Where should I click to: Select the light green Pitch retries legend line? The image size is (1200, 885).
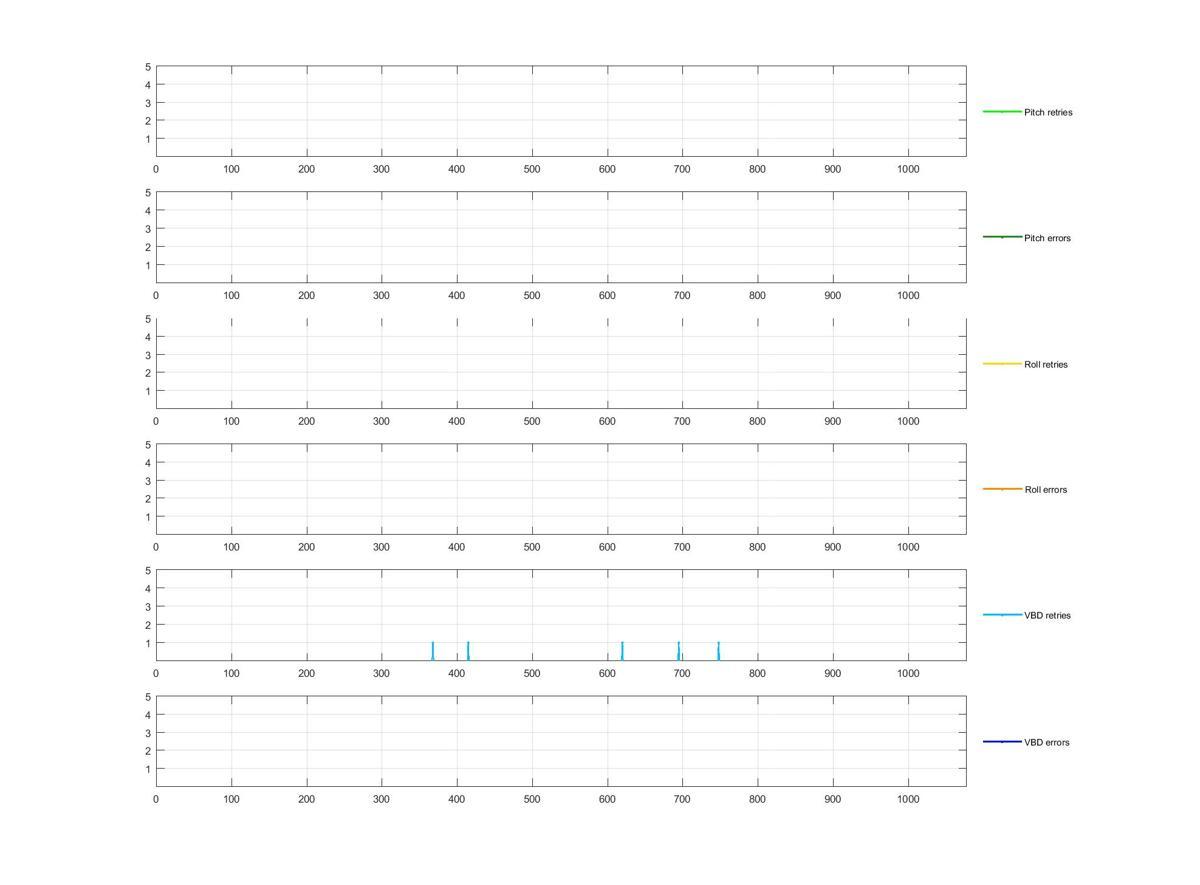pyautogui.click(x=1002, y=112)
